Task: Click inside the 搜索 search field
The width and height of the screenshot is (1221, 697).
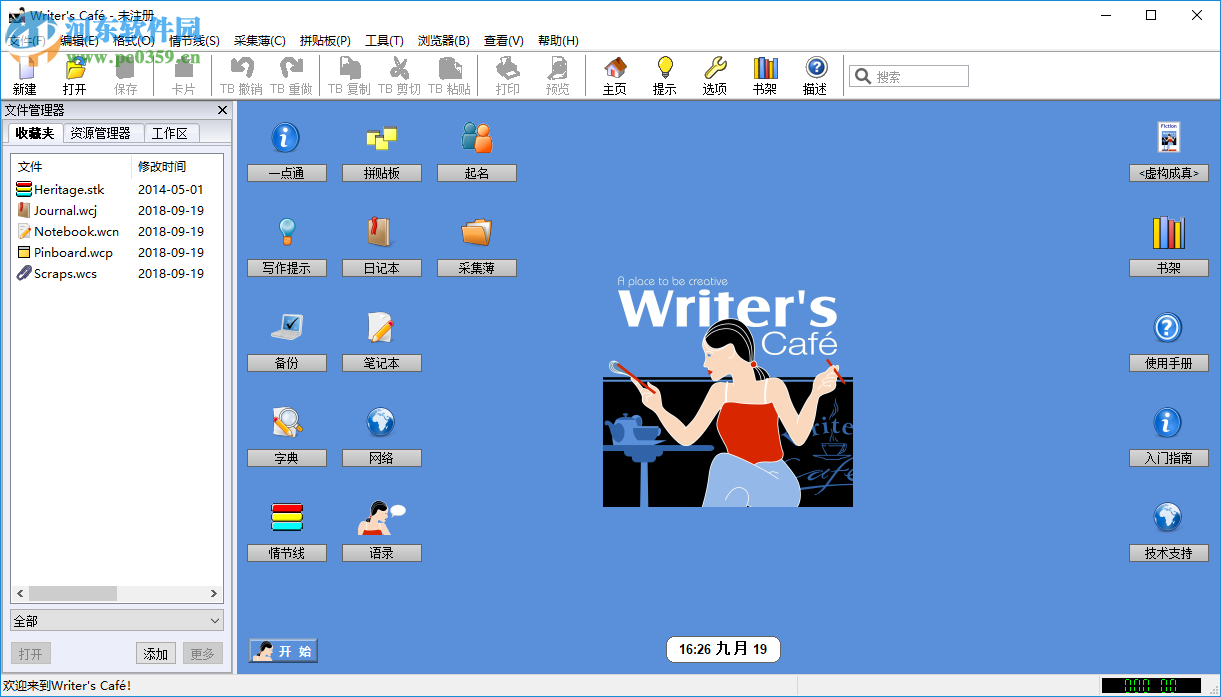Action: (908, 75)
